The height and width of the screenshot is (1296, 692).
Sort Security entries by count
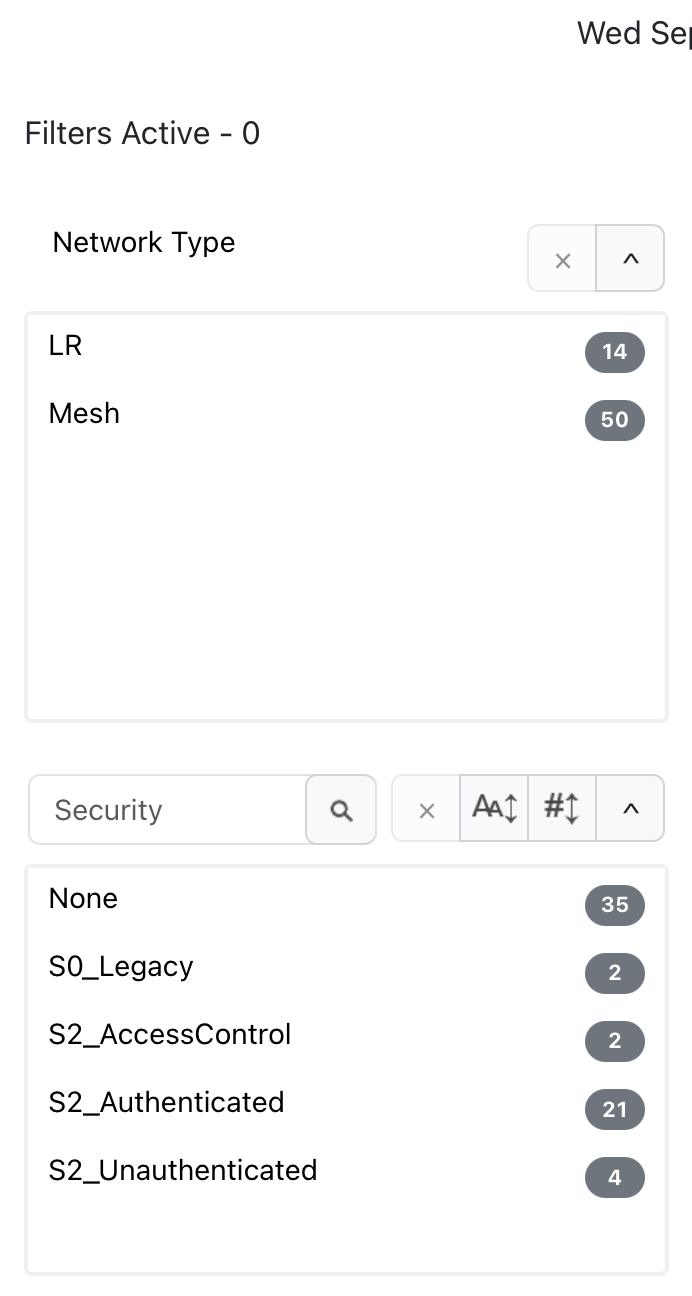(562, 809)
